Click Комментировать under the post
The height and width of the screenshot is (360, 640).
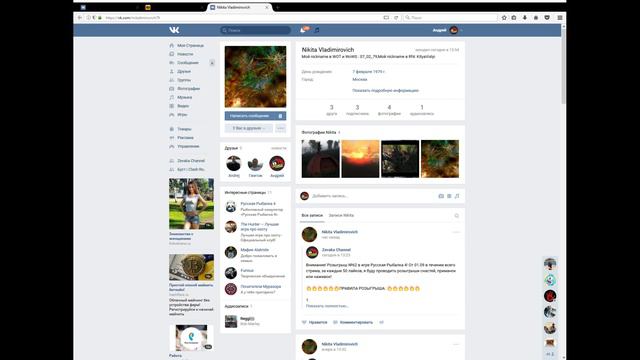click(x=353, y=322)
